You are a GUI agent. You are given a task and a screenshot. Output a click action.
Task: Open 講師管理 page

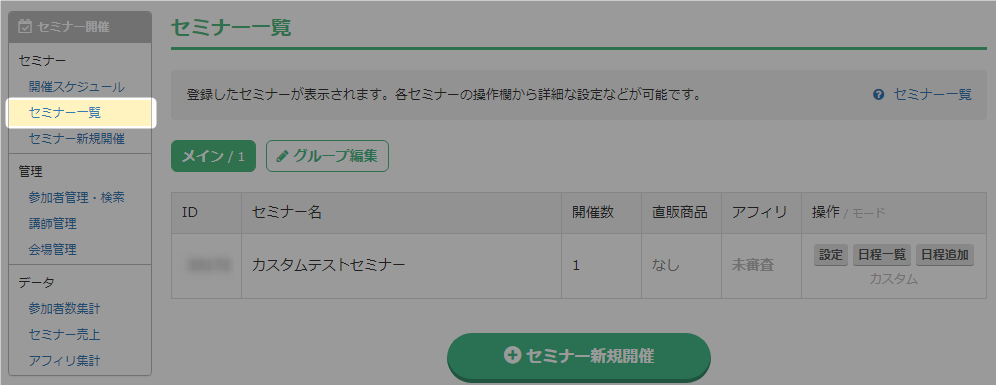pos(53,224)
